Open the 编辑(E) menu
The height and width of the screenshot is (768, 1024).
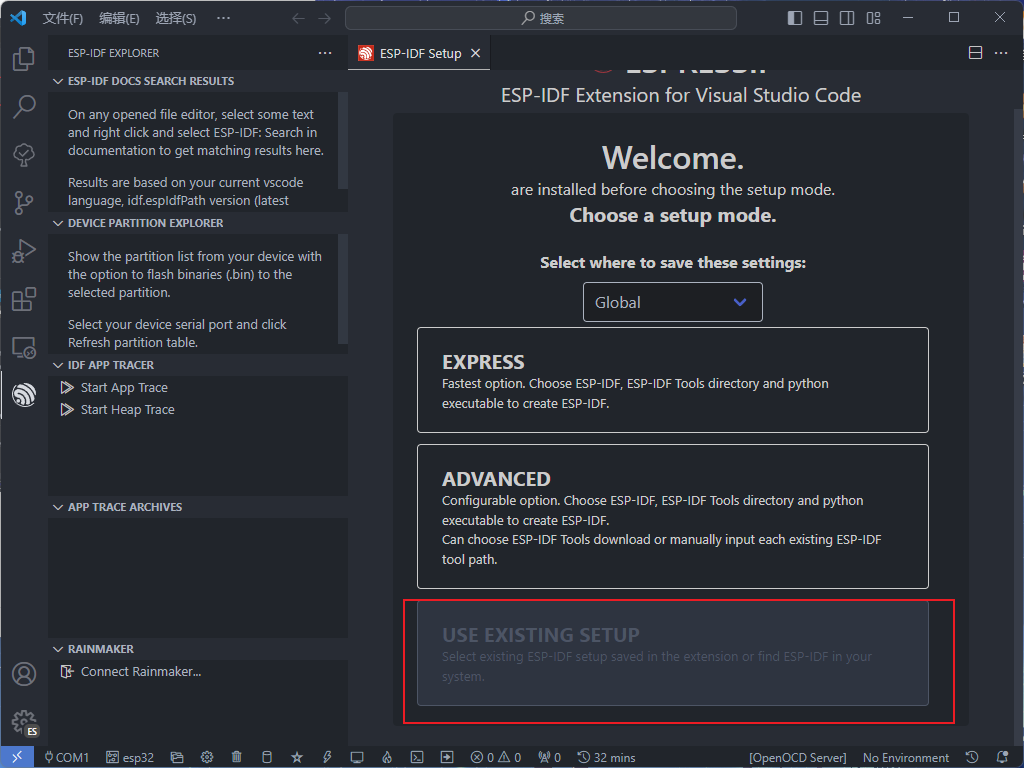119,18
